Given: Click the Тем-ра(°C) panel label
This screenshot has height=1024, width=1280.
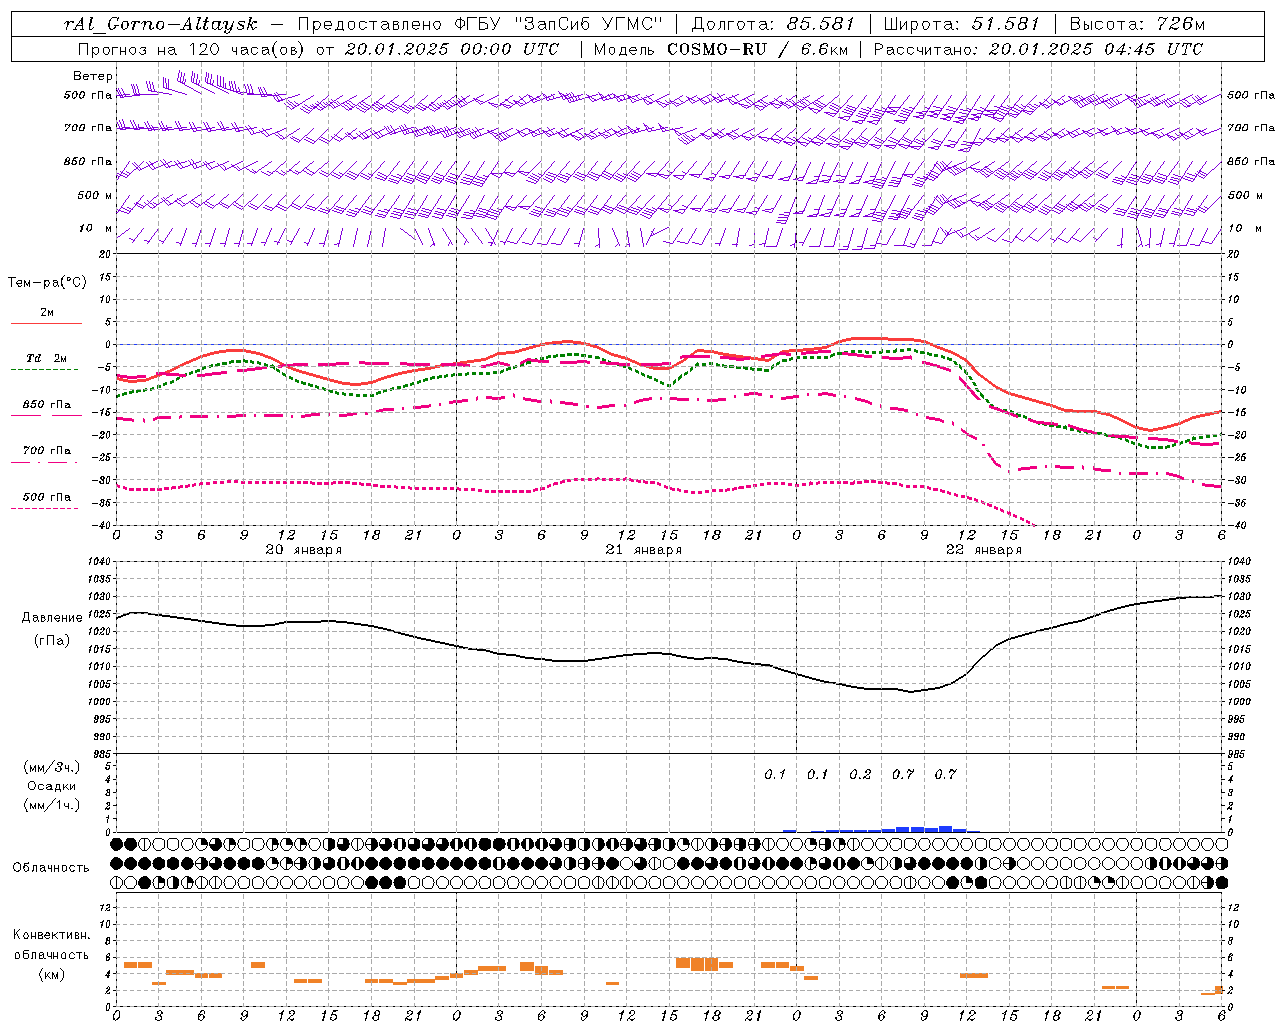Looking at the screenshot, I should 47,283.
